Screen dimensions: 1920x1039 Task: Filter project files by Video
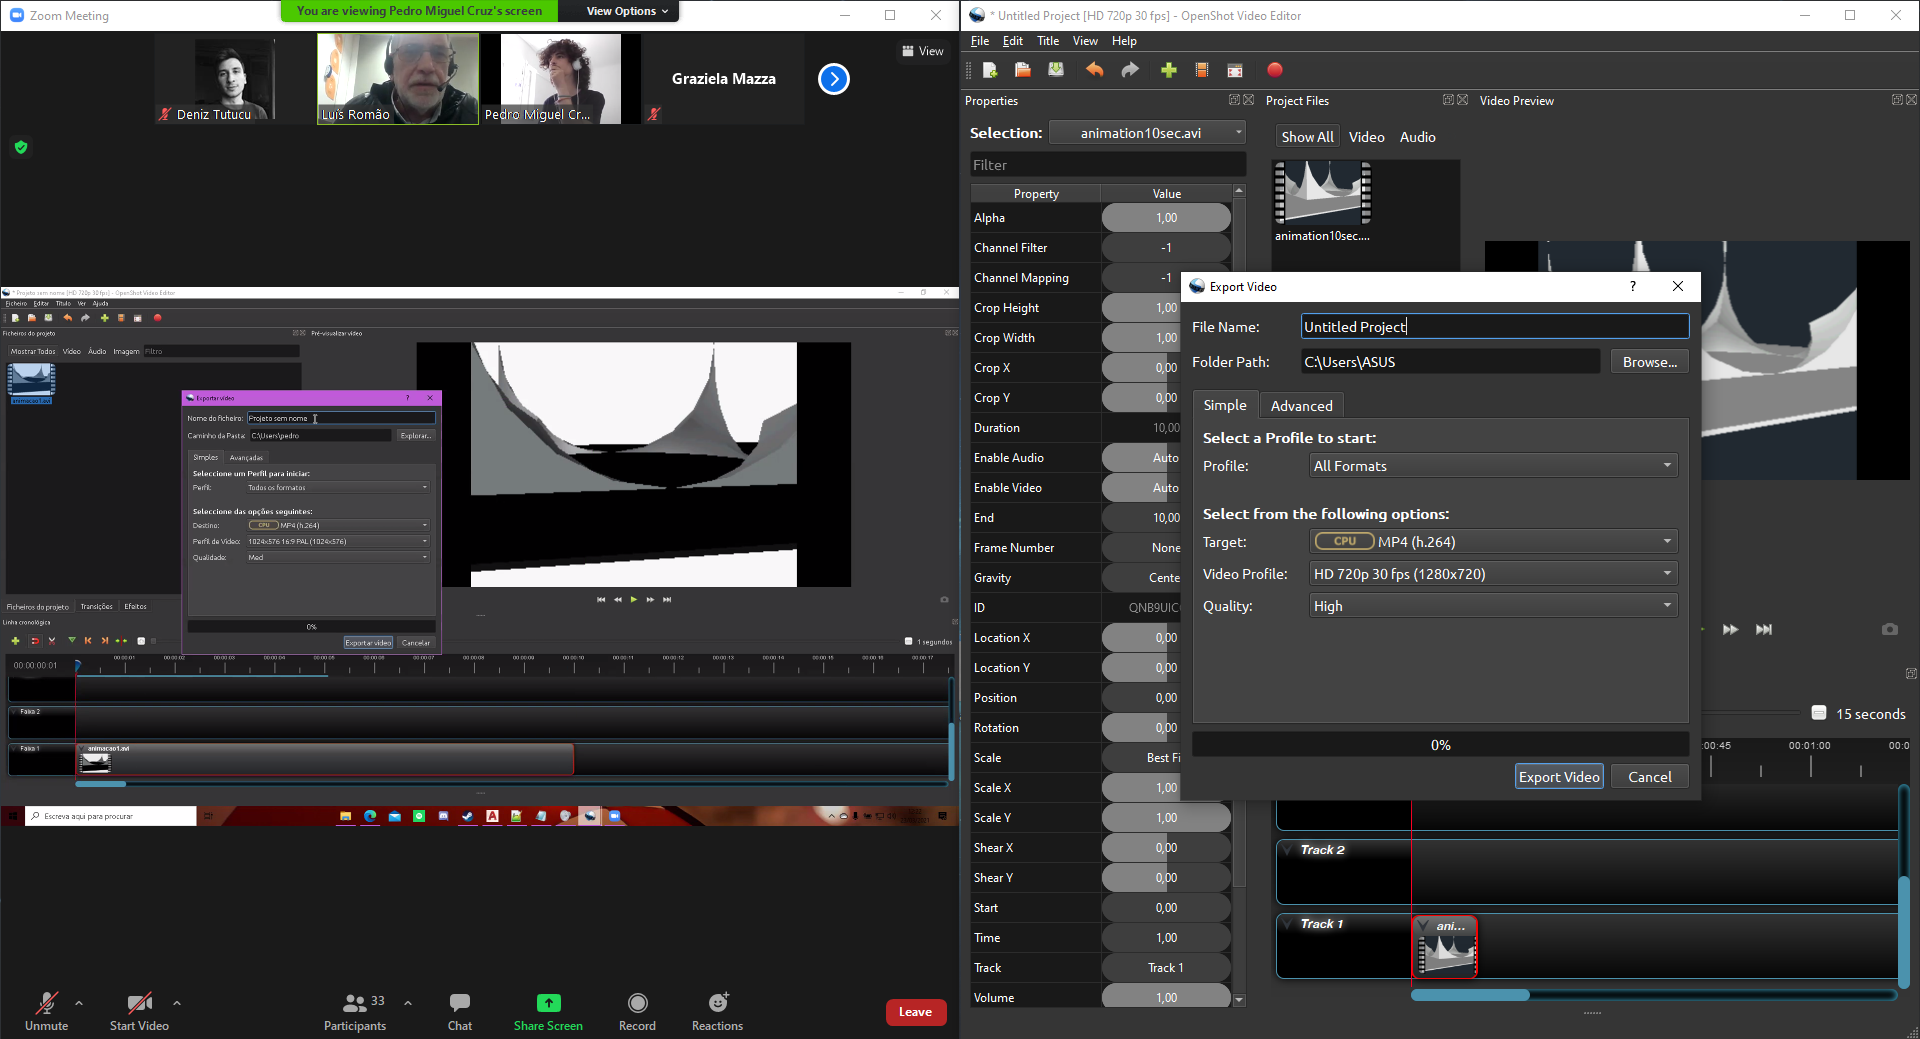[1366, 137]
